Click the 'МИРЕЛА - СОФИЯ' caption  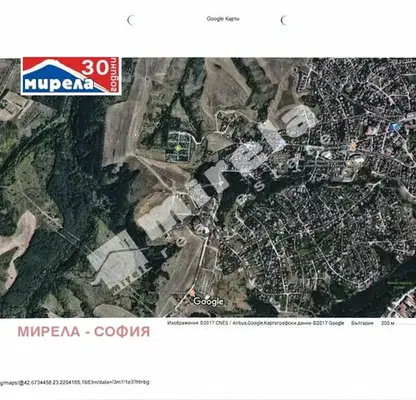coord(84,332)
